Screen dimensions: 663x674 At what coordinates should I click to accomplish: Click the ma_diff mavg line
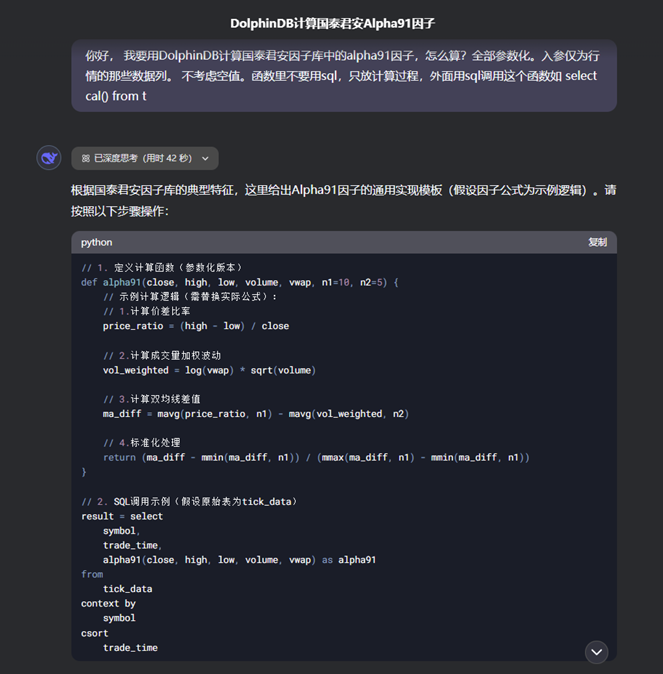(255, 414)
